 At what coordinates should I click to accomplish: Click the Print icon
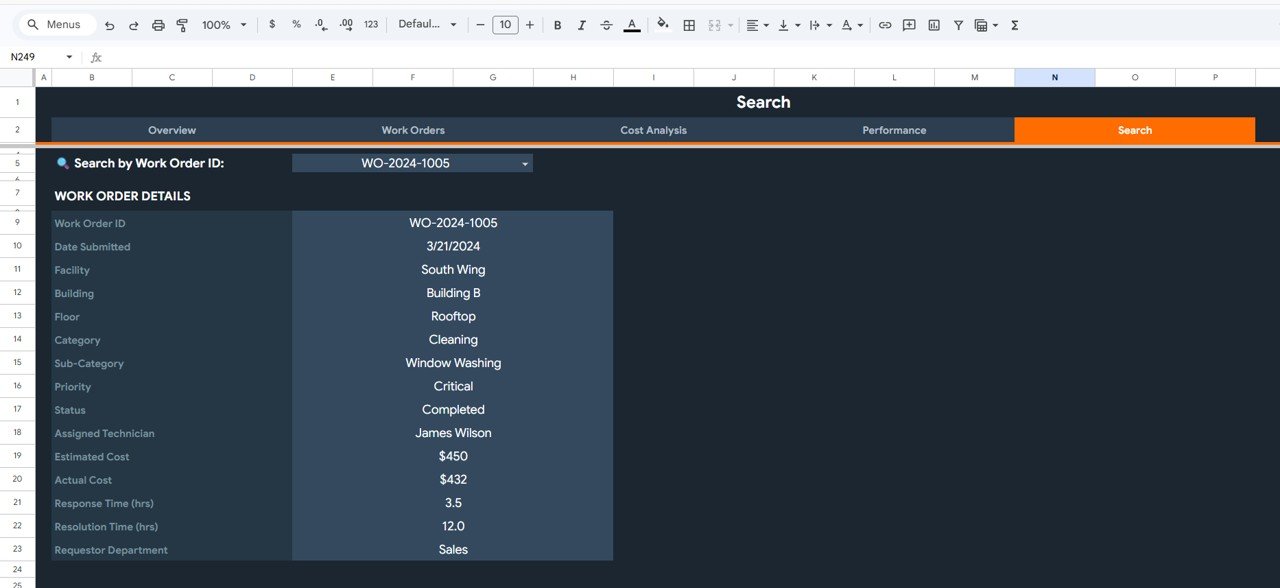(x=158, y=24)
